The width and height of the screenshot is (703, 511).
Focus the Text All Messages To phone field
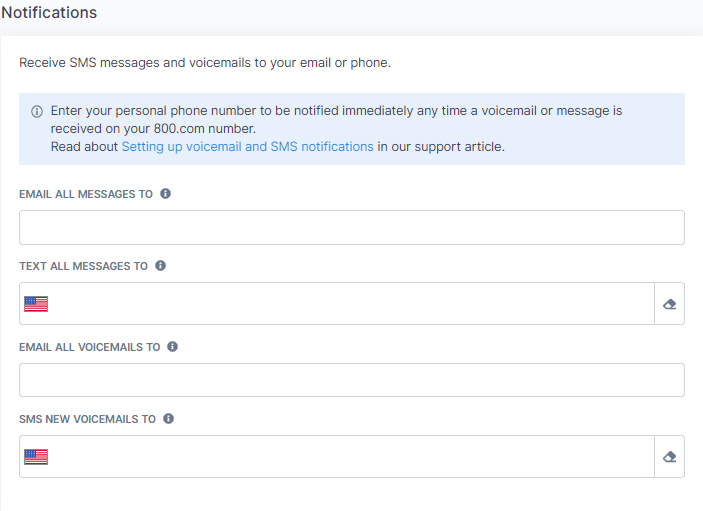pos(352,303)
